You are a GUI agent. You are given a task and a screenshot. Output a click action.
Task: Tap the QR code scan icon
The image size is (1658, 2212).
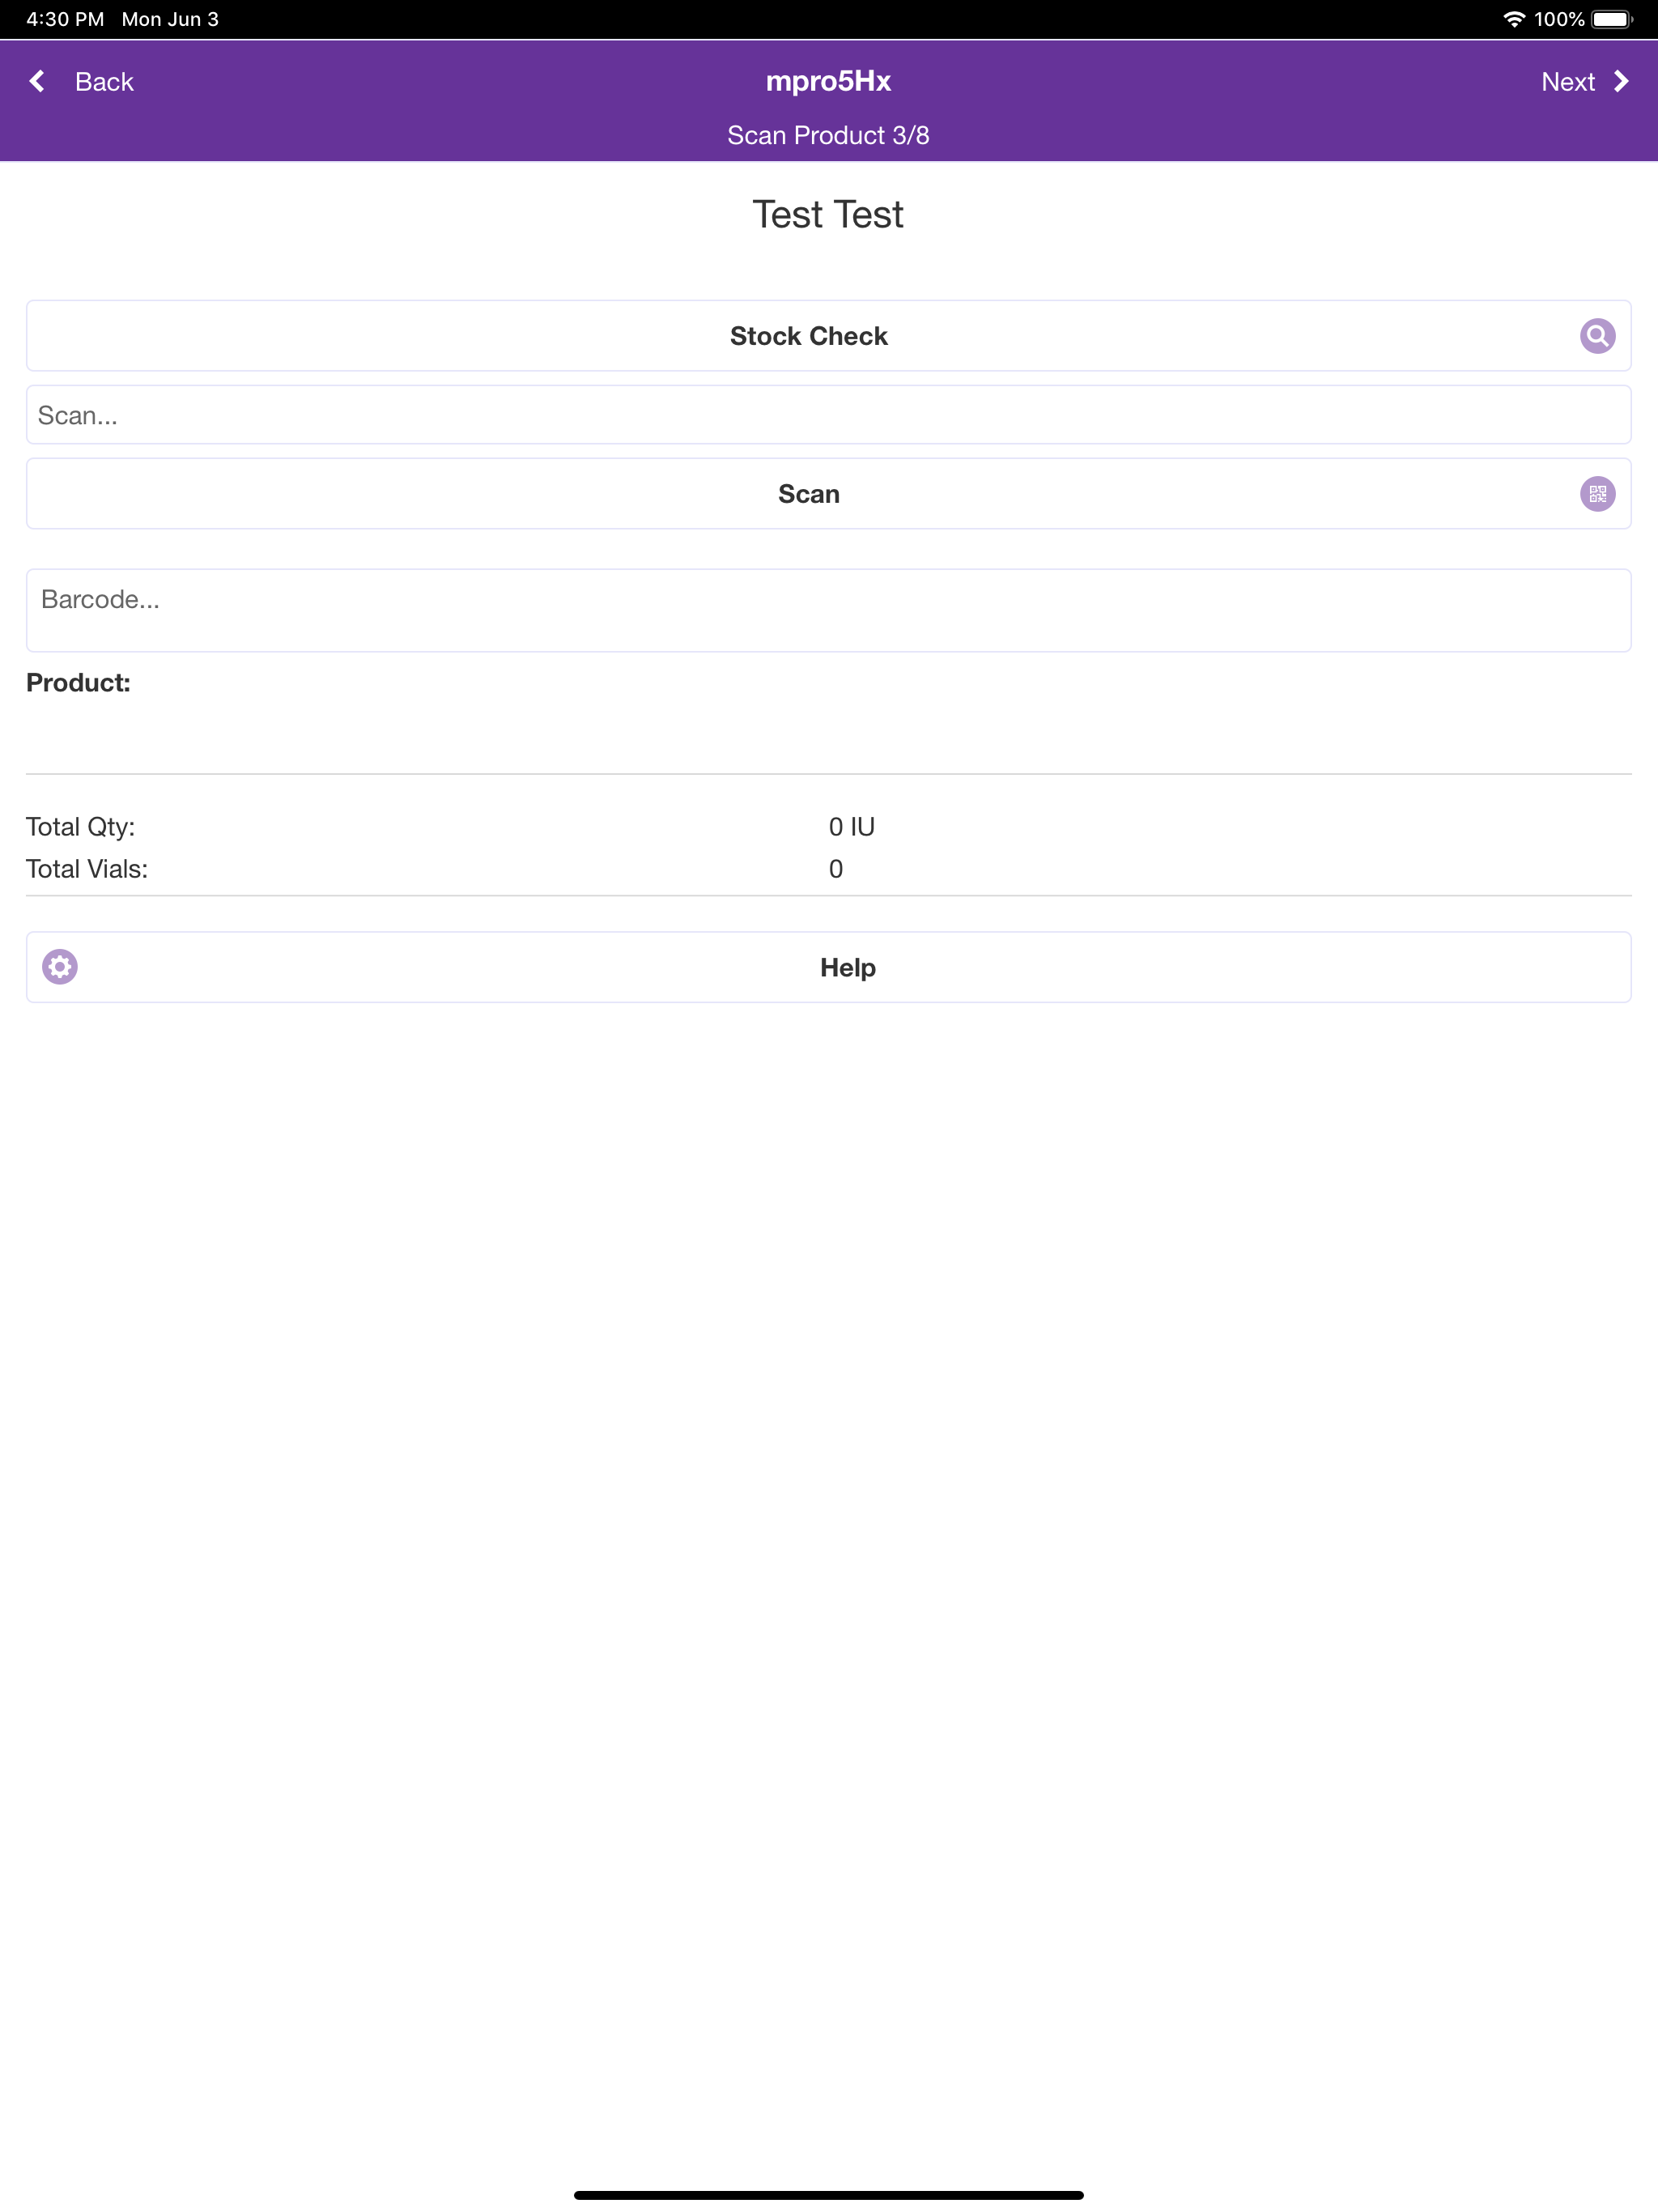click(1597, 494)
